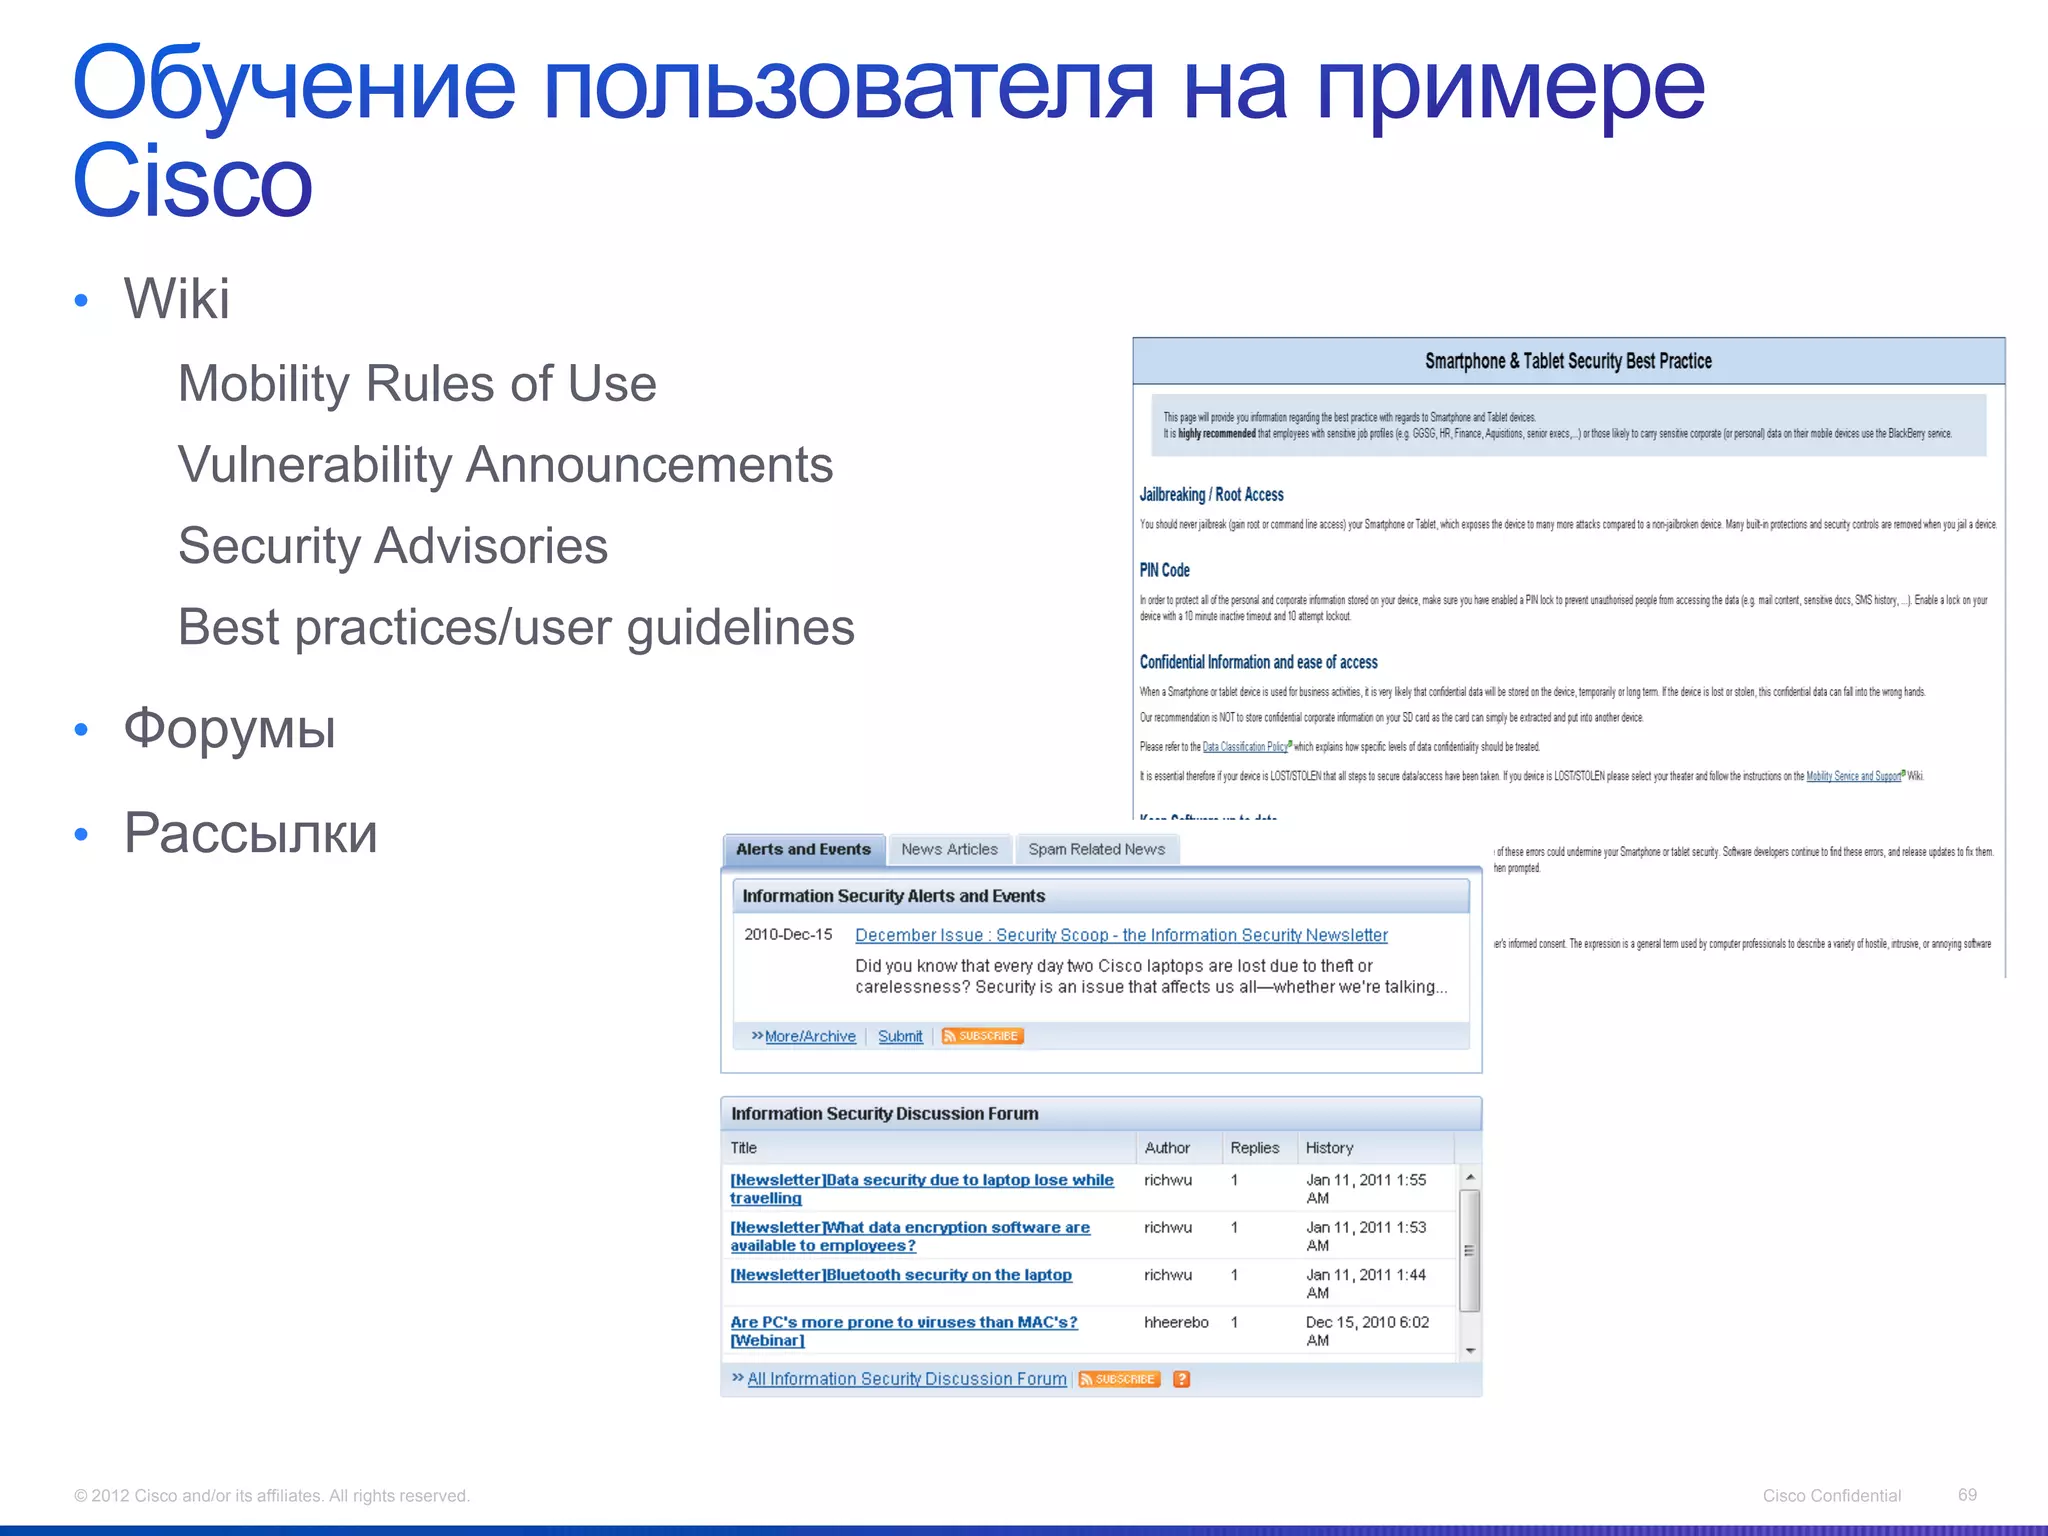Open Data security due to laptop lose thread
This screenshot has height=1536, width=2048.
[x=921, y=1189]
